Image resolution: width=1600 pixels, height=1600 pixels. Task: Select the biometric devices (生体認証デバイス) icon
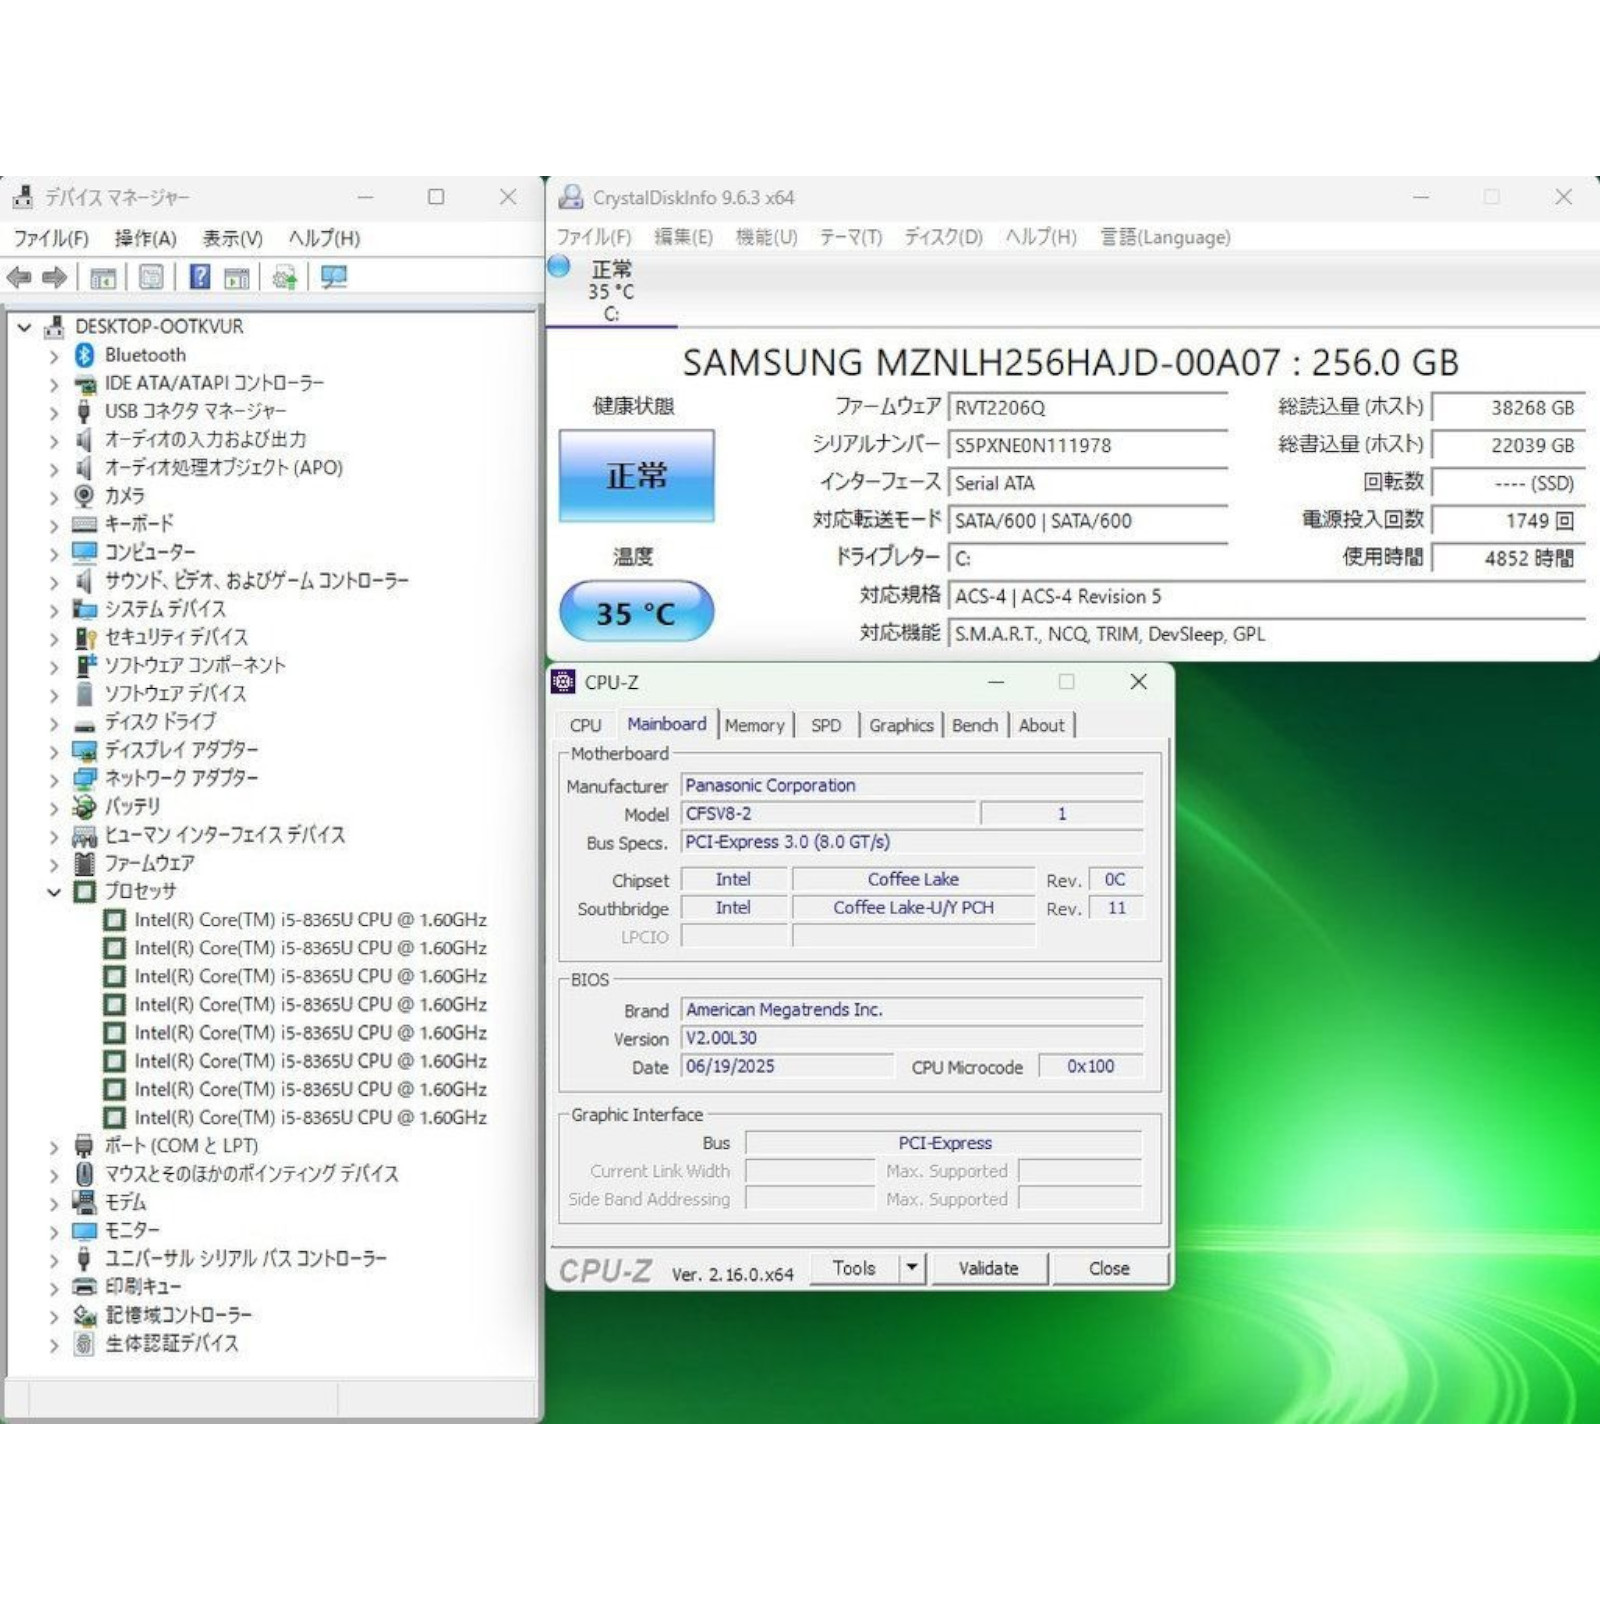tap(85, 1344)
